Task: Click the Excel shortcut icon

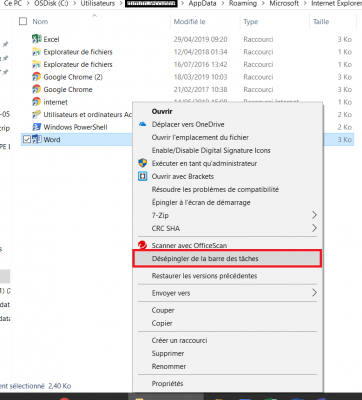Action: tap(36, 39)
